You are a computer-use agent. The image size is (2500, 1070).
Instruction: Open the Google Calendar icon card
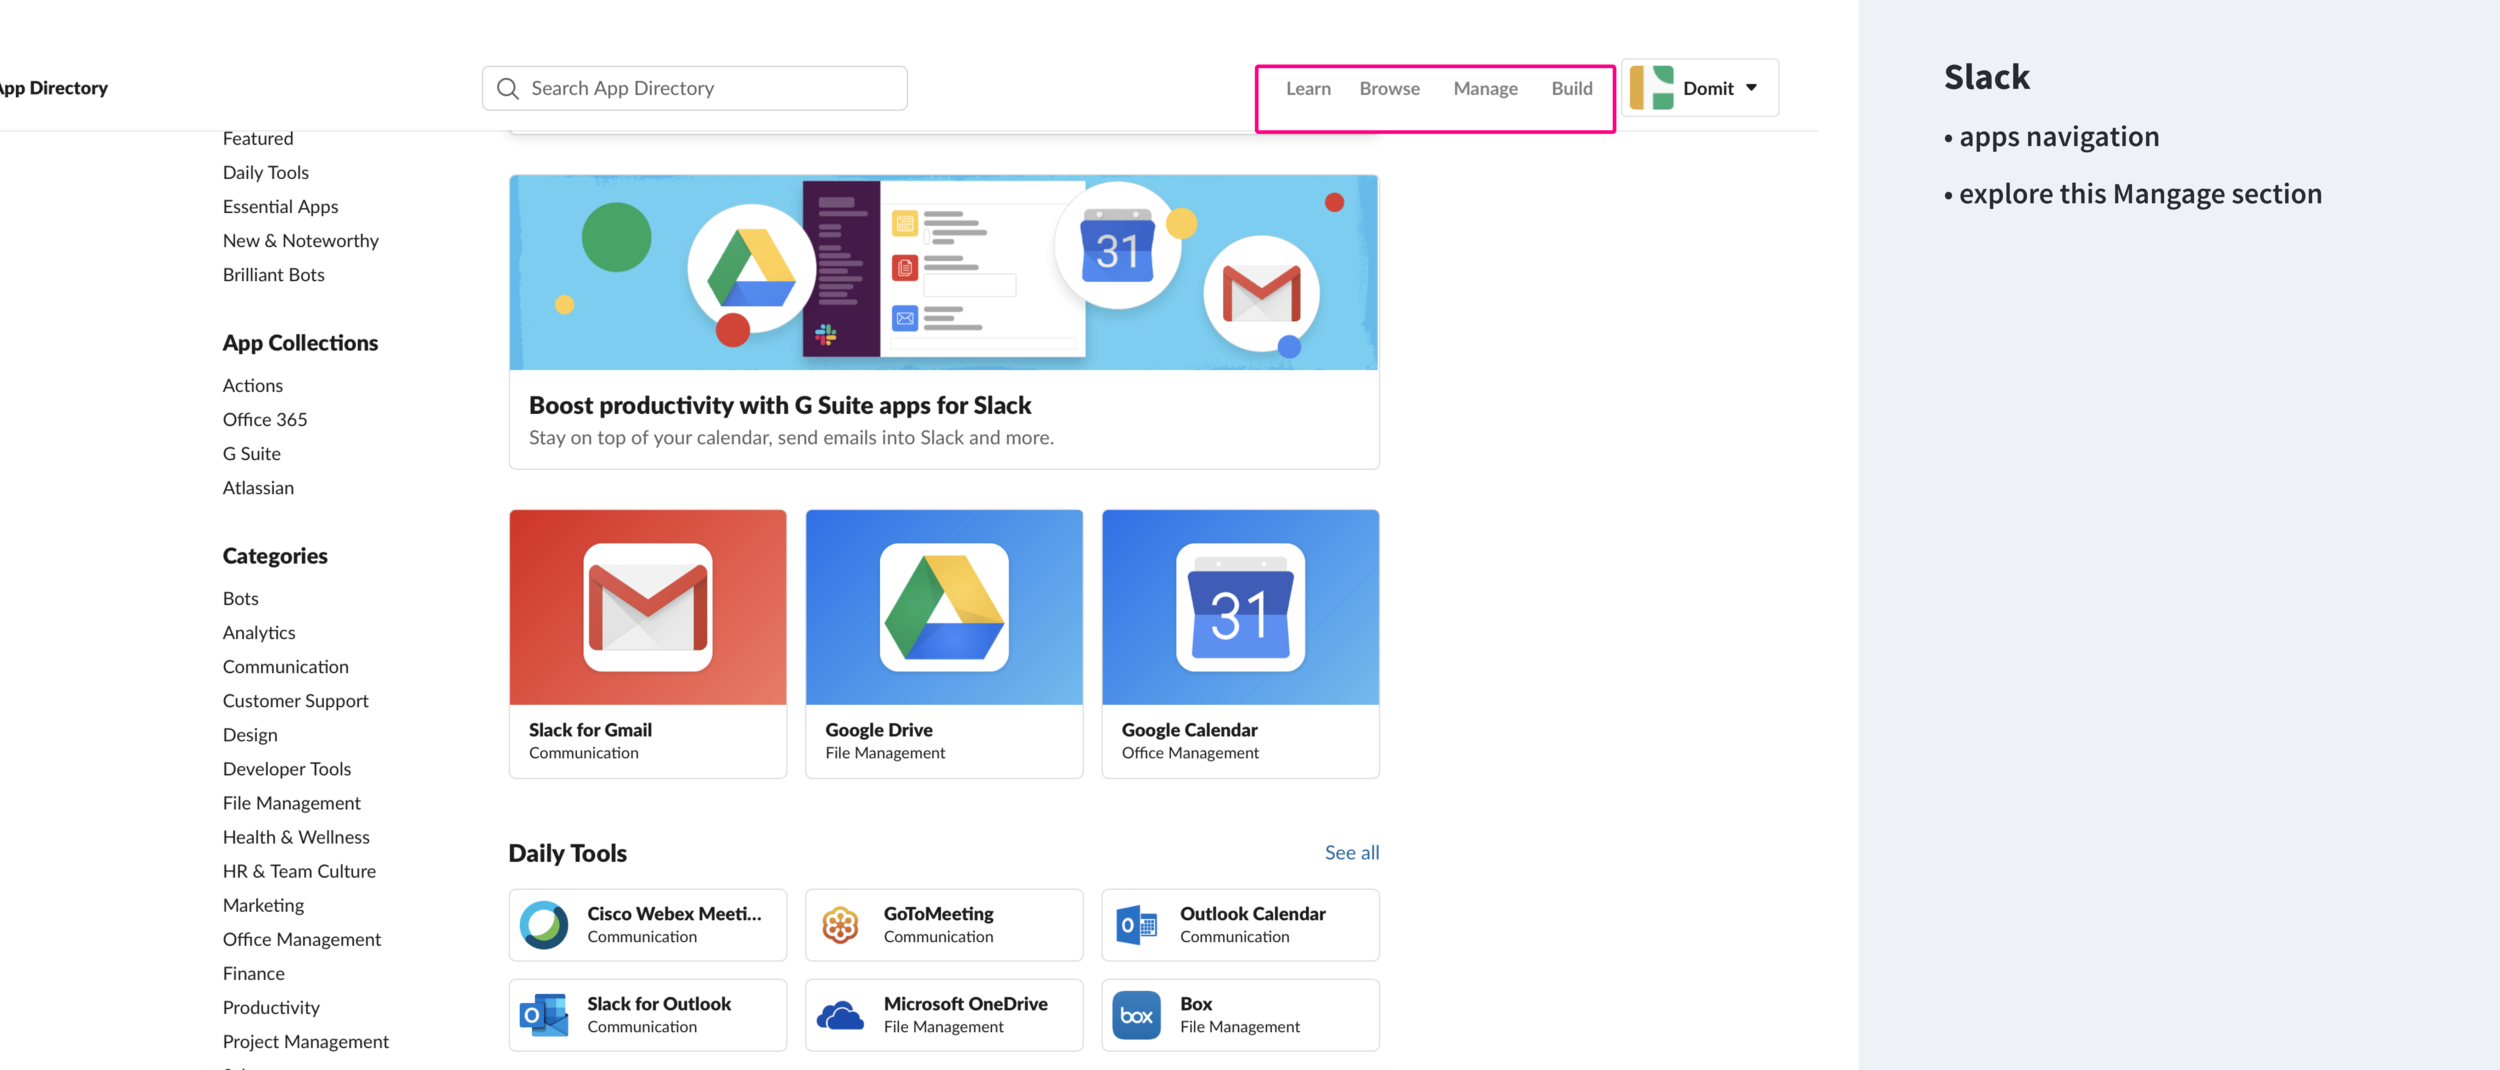1240,607
